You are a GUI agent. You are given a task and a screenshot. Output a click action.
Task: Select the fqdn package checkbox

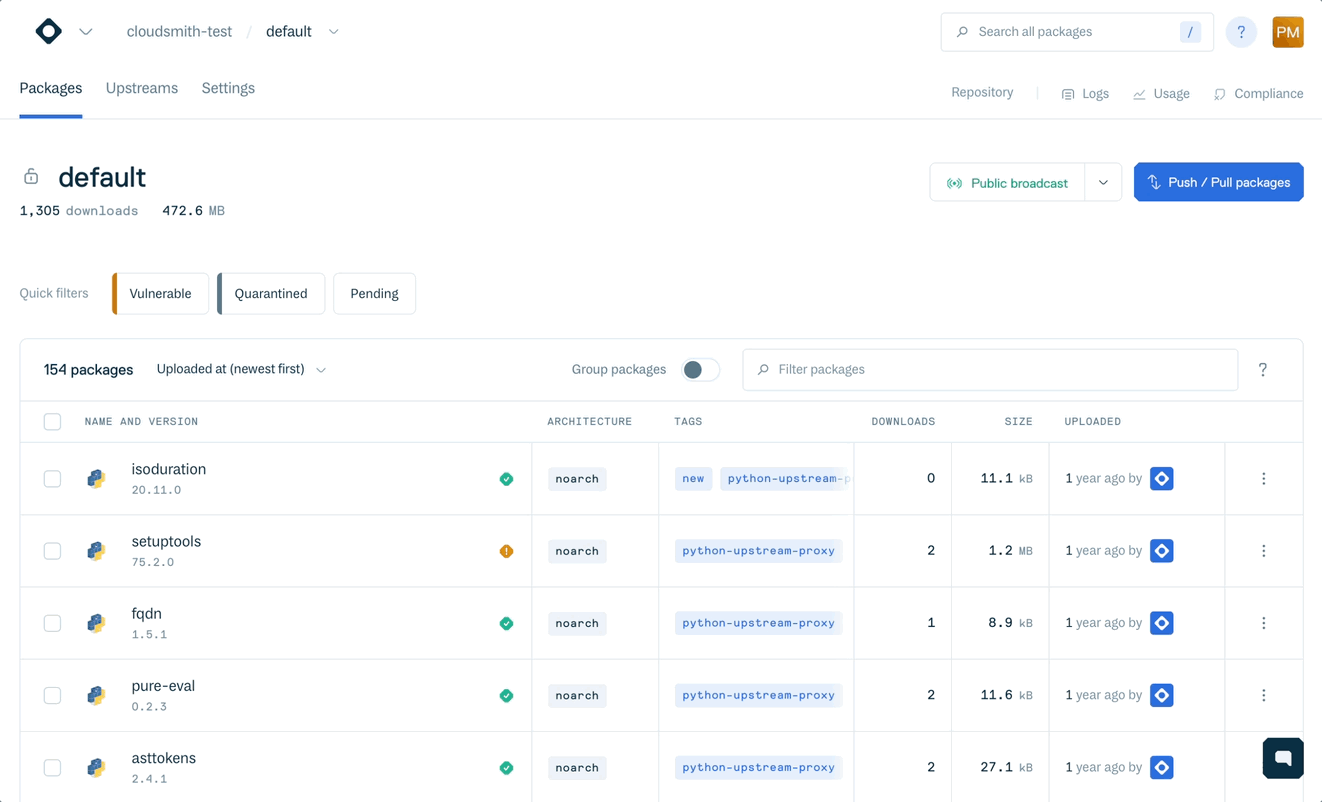(52, 623)
